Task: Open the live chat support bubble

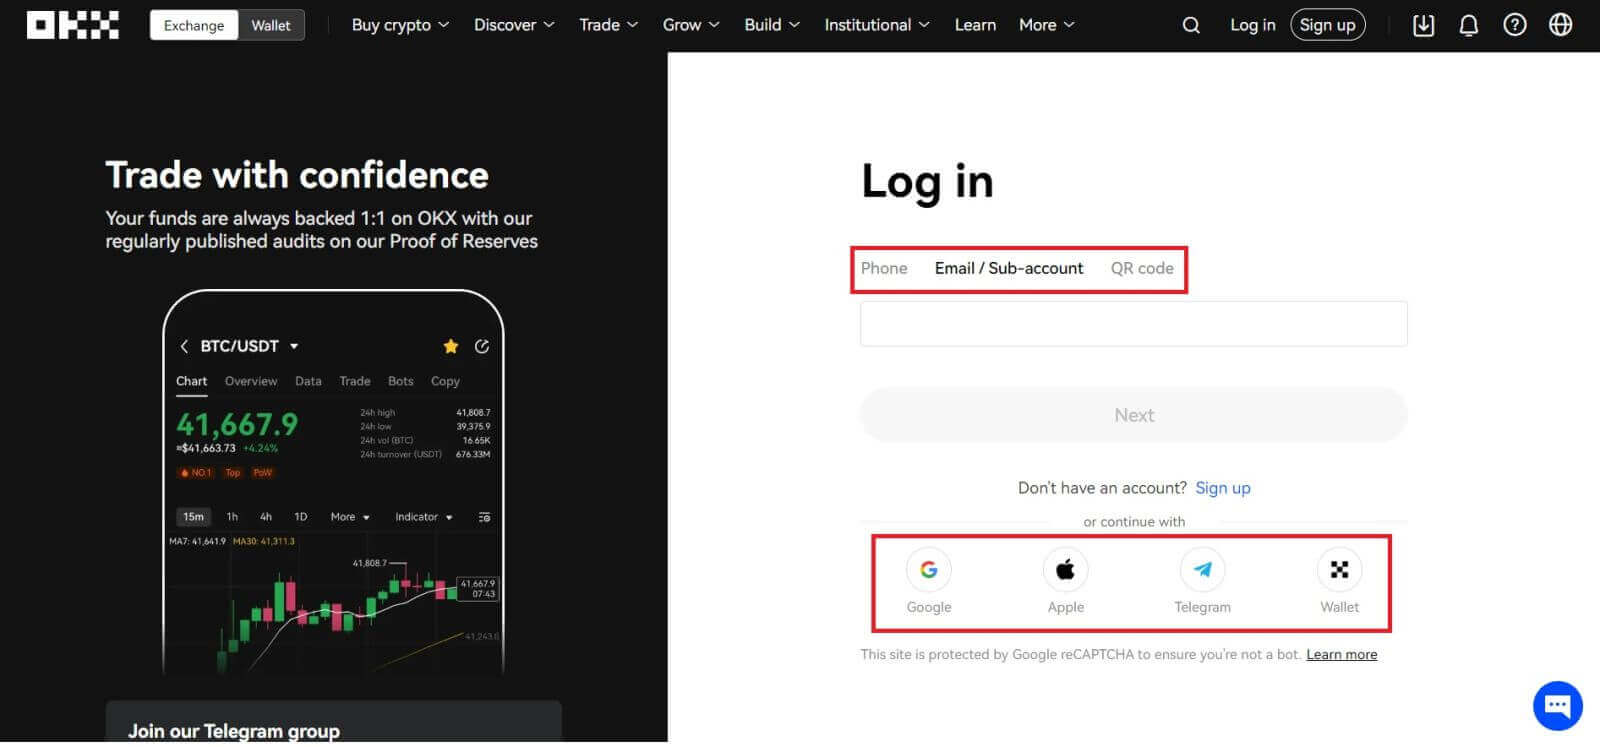Action: 1557,706
